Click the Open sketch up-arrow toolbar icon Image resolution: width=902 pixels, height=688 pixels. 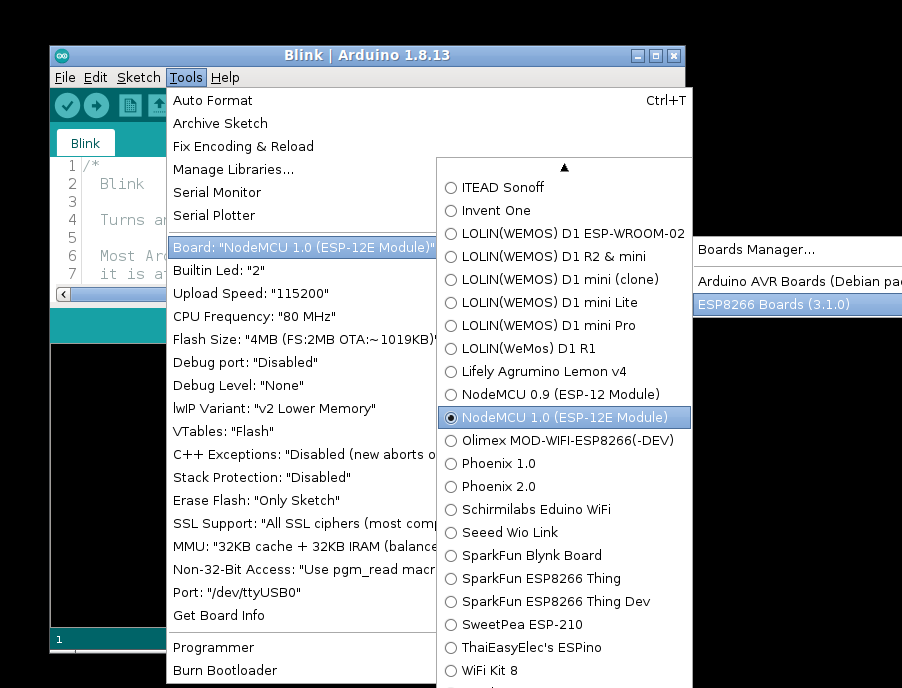coord(158,106)
